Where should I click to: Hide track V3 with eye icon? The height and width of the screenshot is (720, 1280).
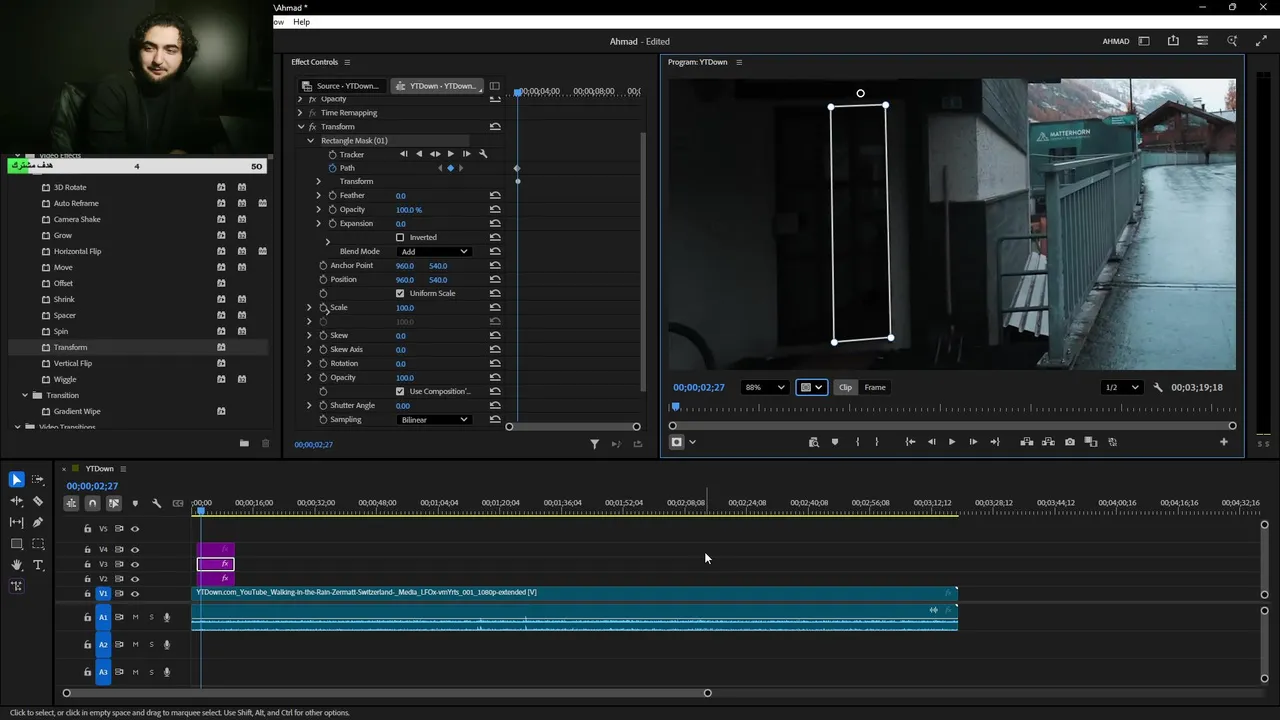pyautogui.click(x=135, y=564)
